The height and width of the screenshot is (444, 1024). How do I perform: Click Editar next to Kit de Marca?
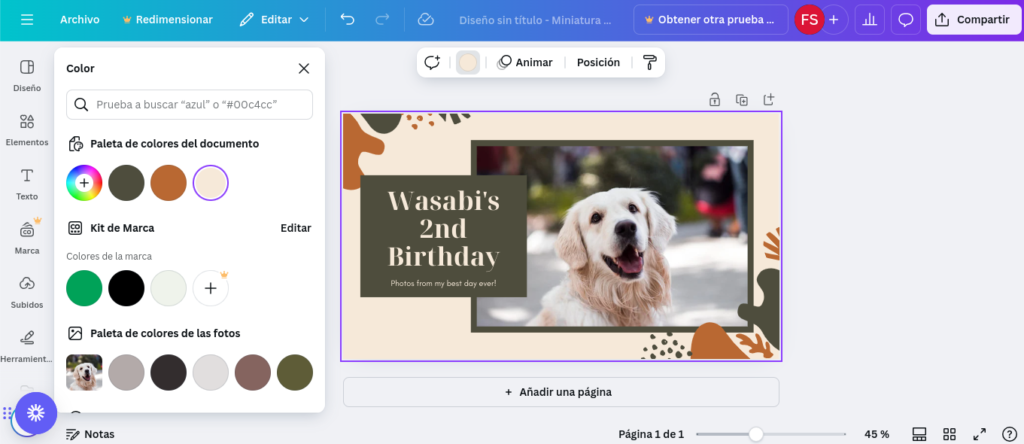296,228
